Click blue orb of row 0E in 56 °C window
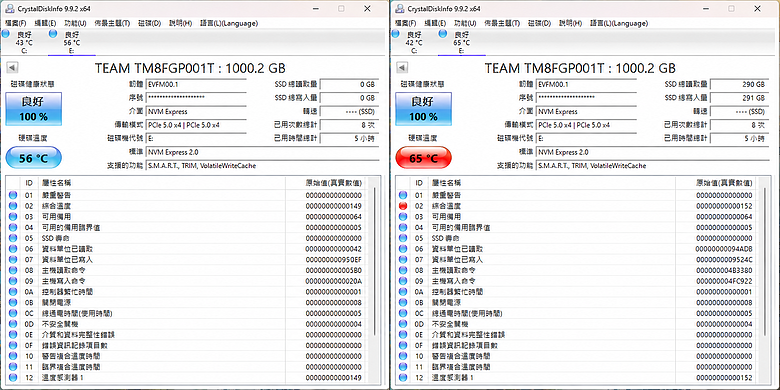Viewport: 780px width, 390px height. pyautogui.click(x=13, y=335)
